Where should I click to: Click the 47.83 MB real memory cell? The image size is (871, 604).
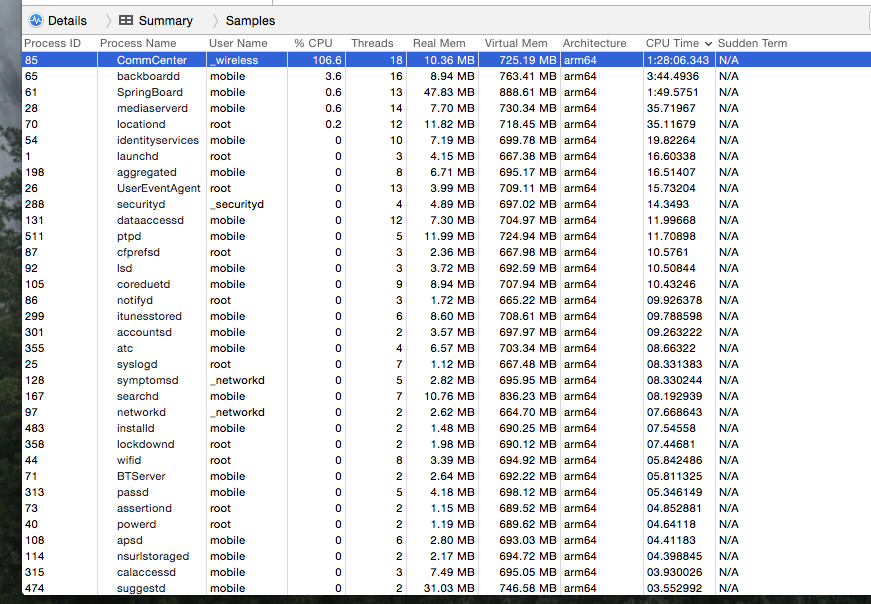pos(449,92)
